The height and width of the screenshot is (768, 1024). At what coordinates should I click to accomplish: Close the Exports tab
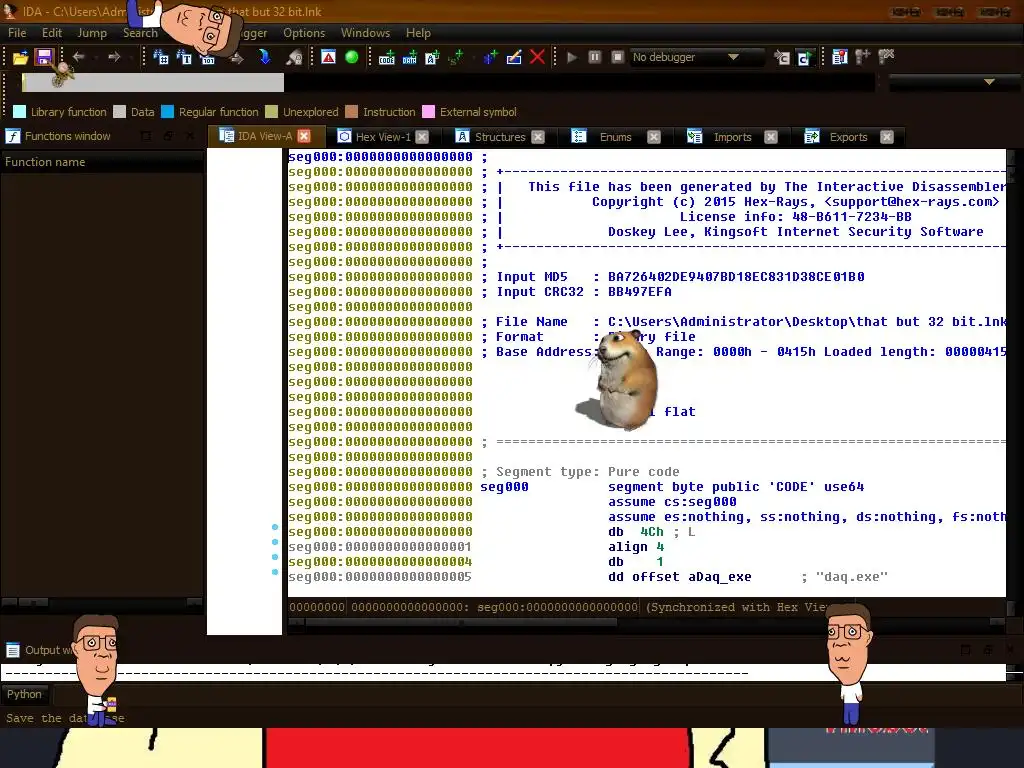point(886,136)
